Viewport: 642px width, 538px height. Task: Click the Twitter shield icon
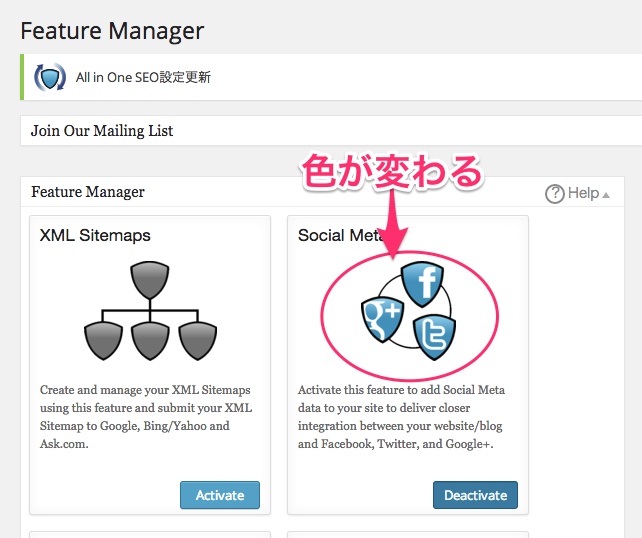(434, 338)
